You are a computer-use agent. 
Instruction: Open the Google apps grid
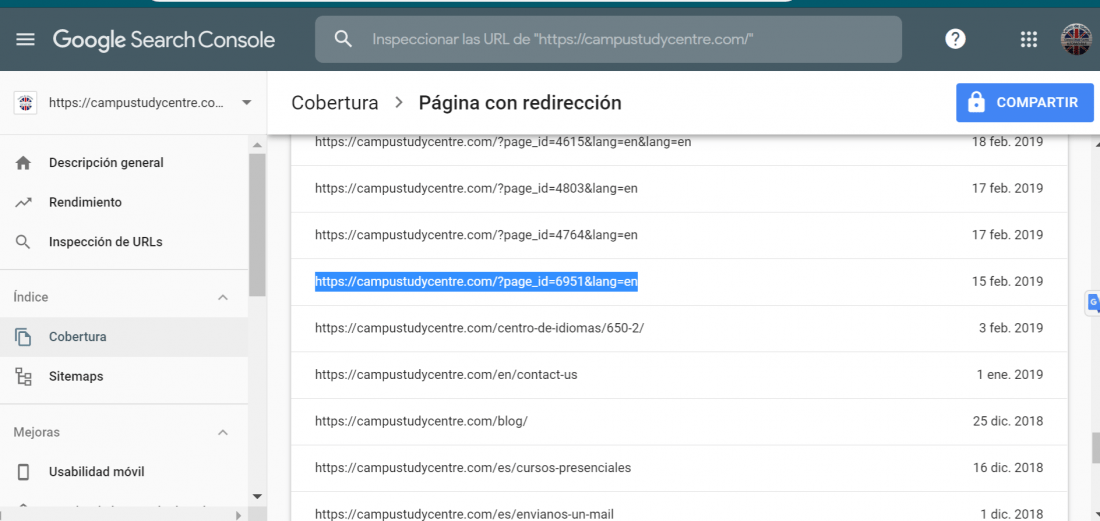pyautogui.click(x=1028, y=39)
